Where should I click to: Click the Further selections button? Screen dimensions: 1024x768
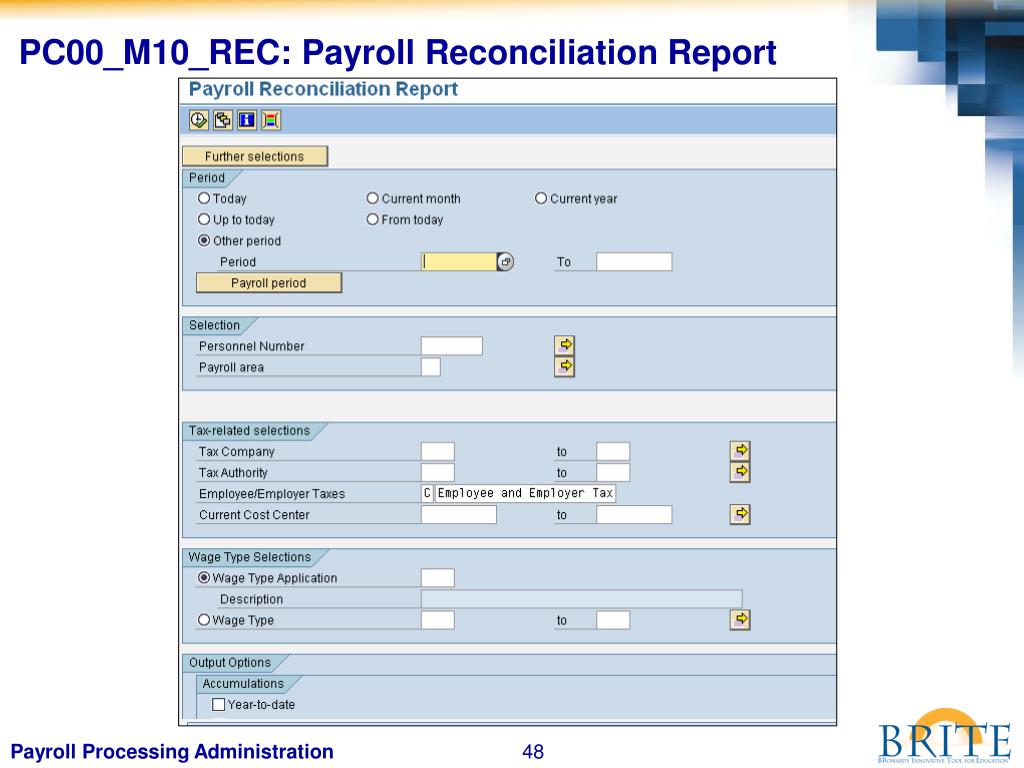pyautogui.click(x=255, y=156)
